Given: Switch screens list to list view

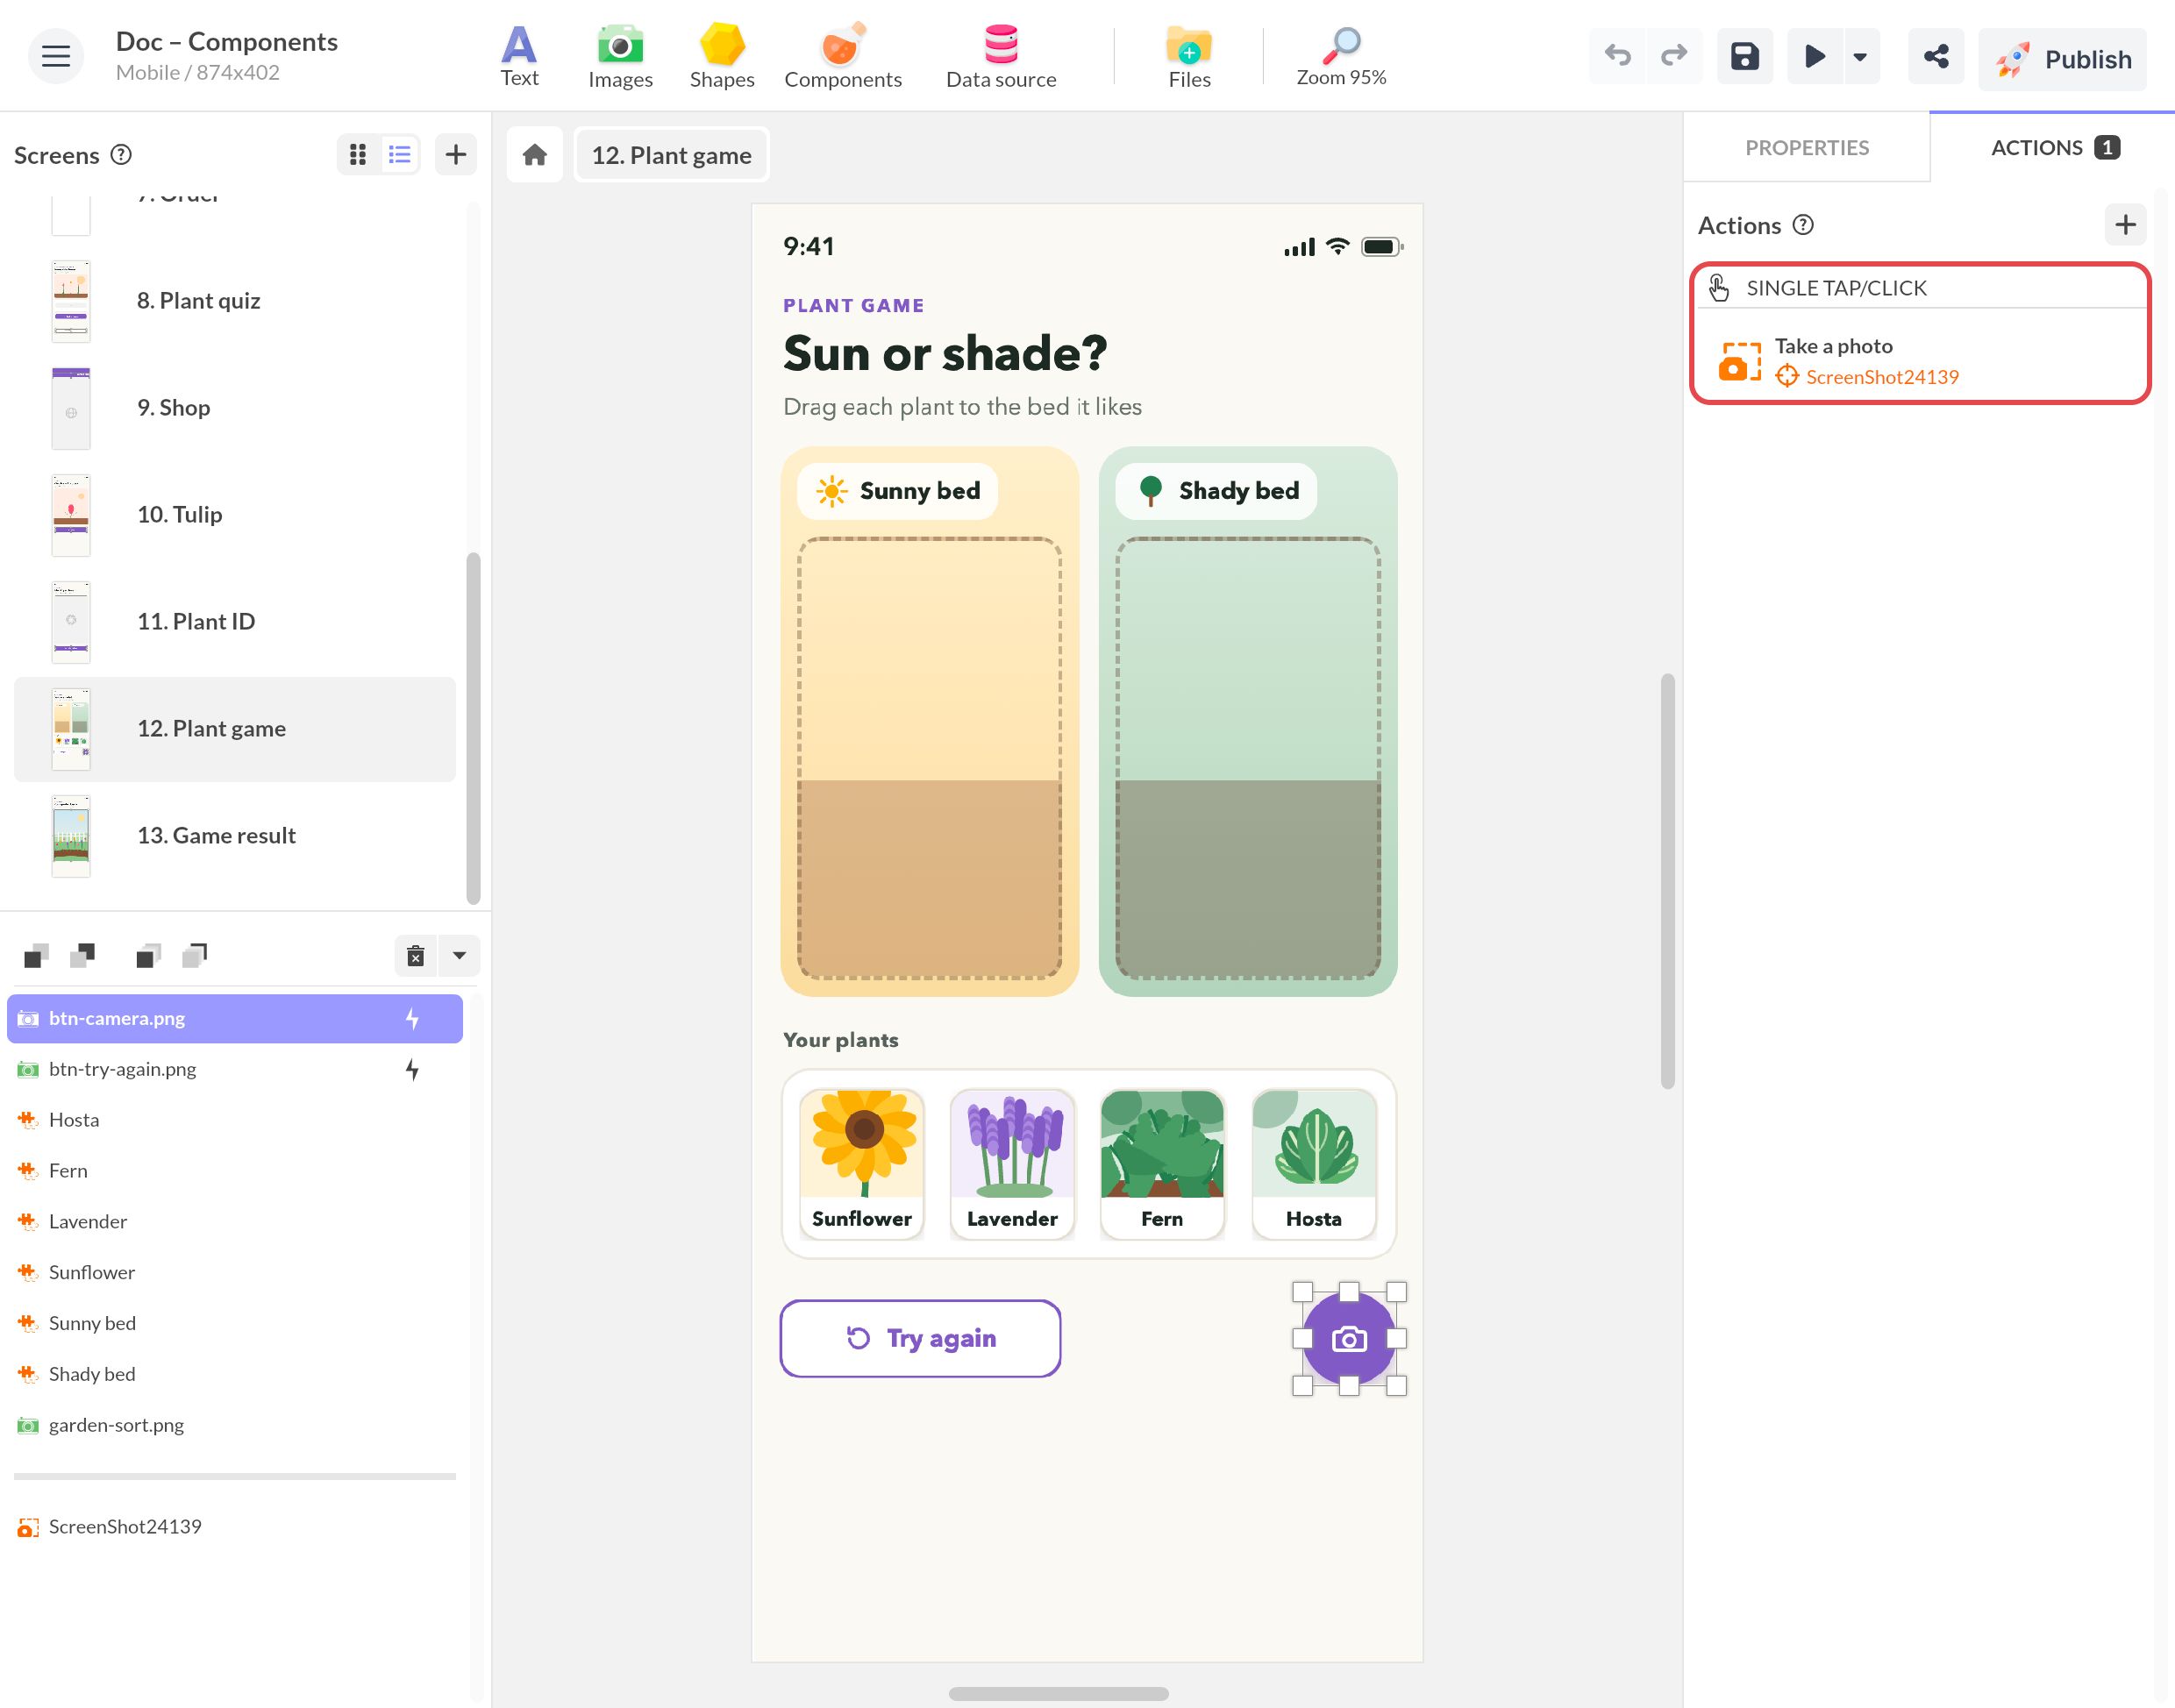Looking at the screenshot, I should [399, 154].
